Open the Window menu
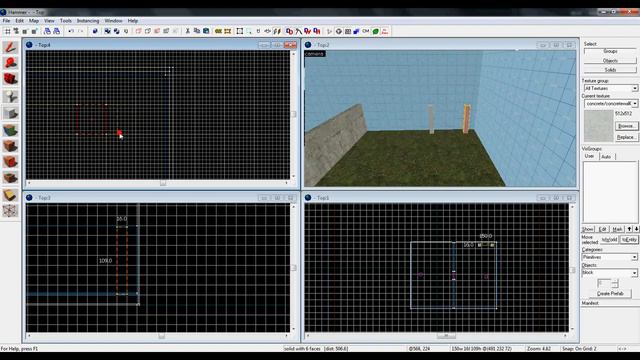This screenshot has width=640, height=360. click(113, 20)
